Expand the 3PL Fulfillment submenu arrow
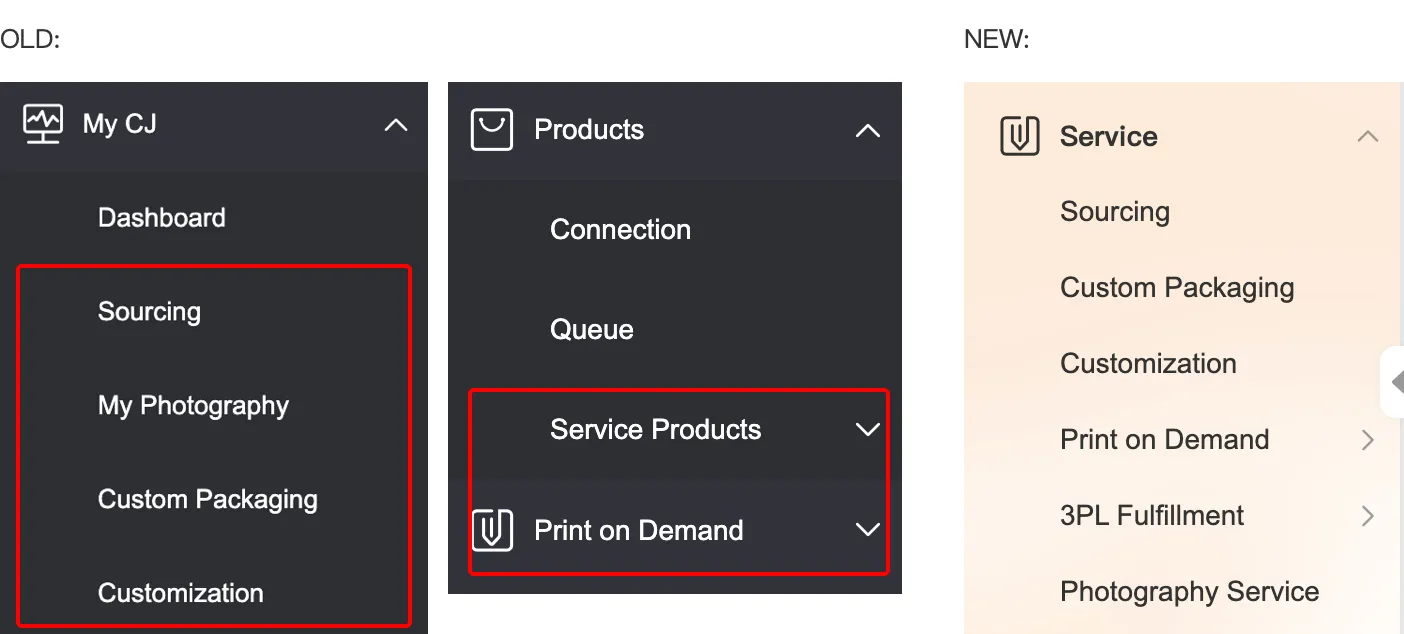Image resolution: width=1404 pixels, height=634 pixels. (x=1367, y=516)
